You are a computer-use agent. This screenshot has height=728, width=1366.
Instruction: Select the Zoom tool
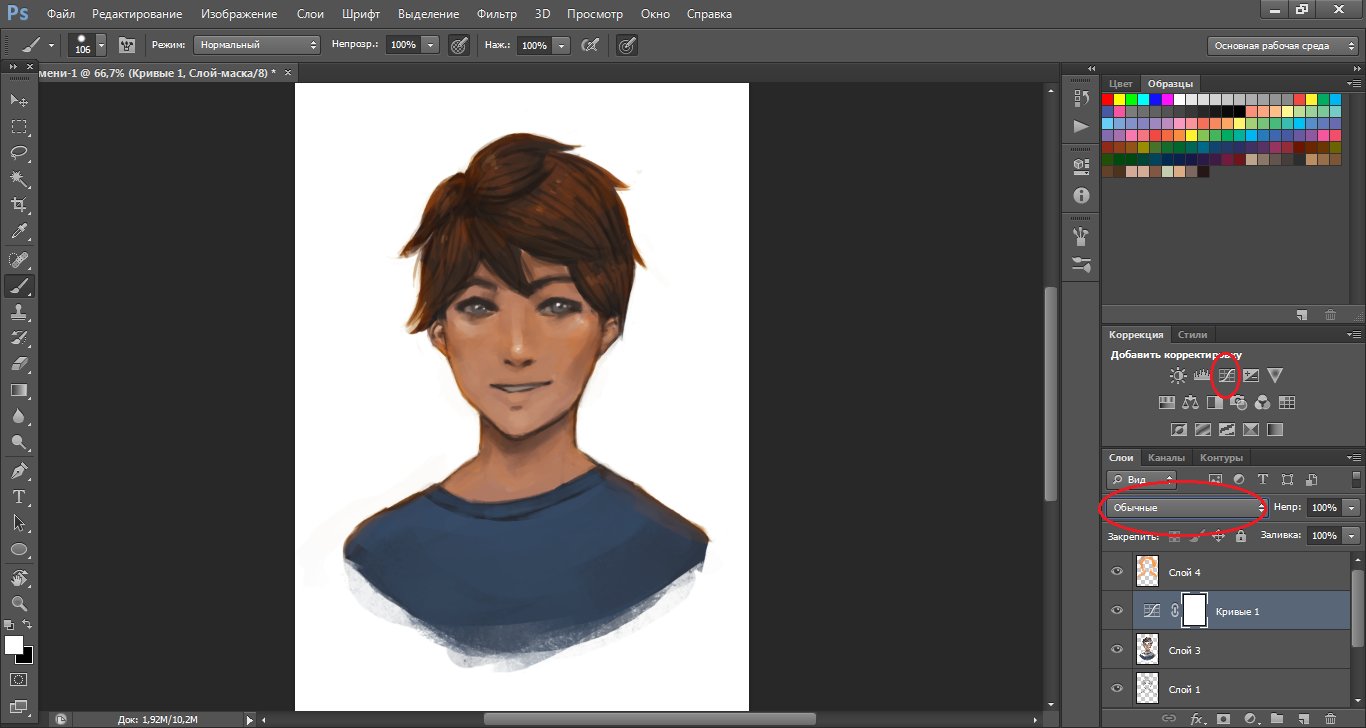pos(19,603)
